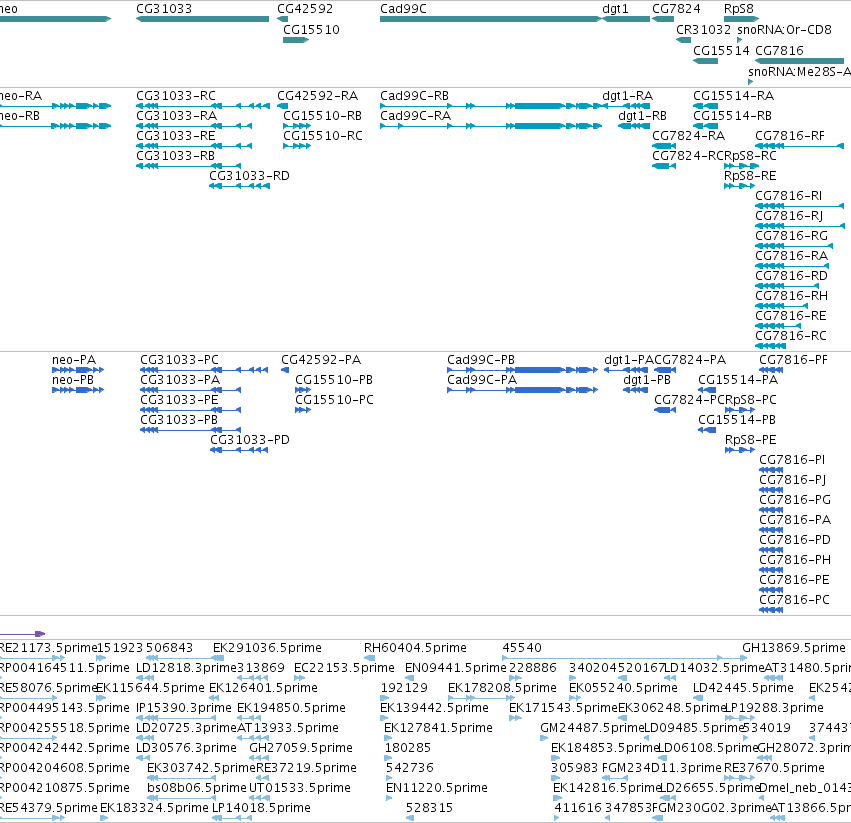
Task: Select snoRNA:Or-CD8 feature label
Action: coord(784,29)
